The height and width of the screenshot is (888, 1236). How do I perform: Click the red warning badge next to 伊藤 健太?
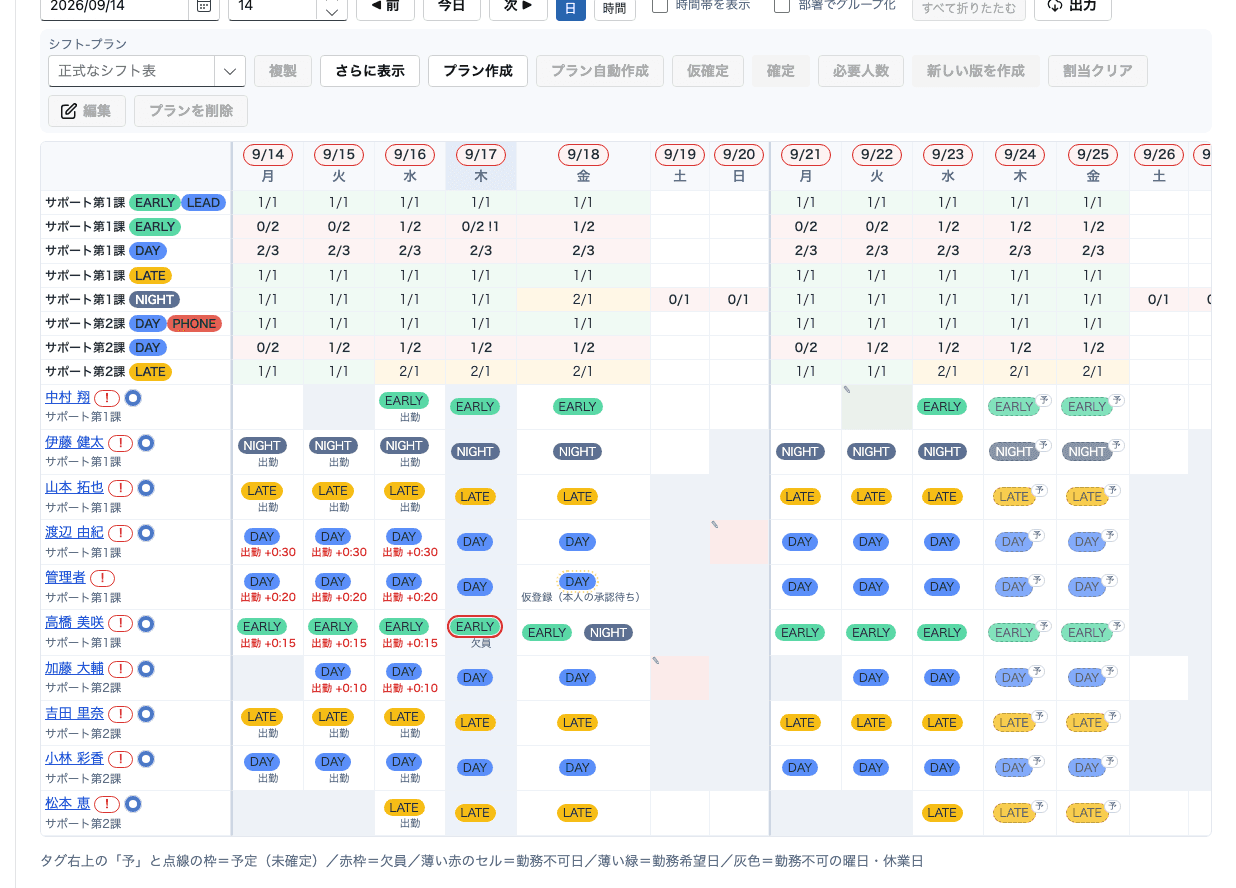coord(120,443)
